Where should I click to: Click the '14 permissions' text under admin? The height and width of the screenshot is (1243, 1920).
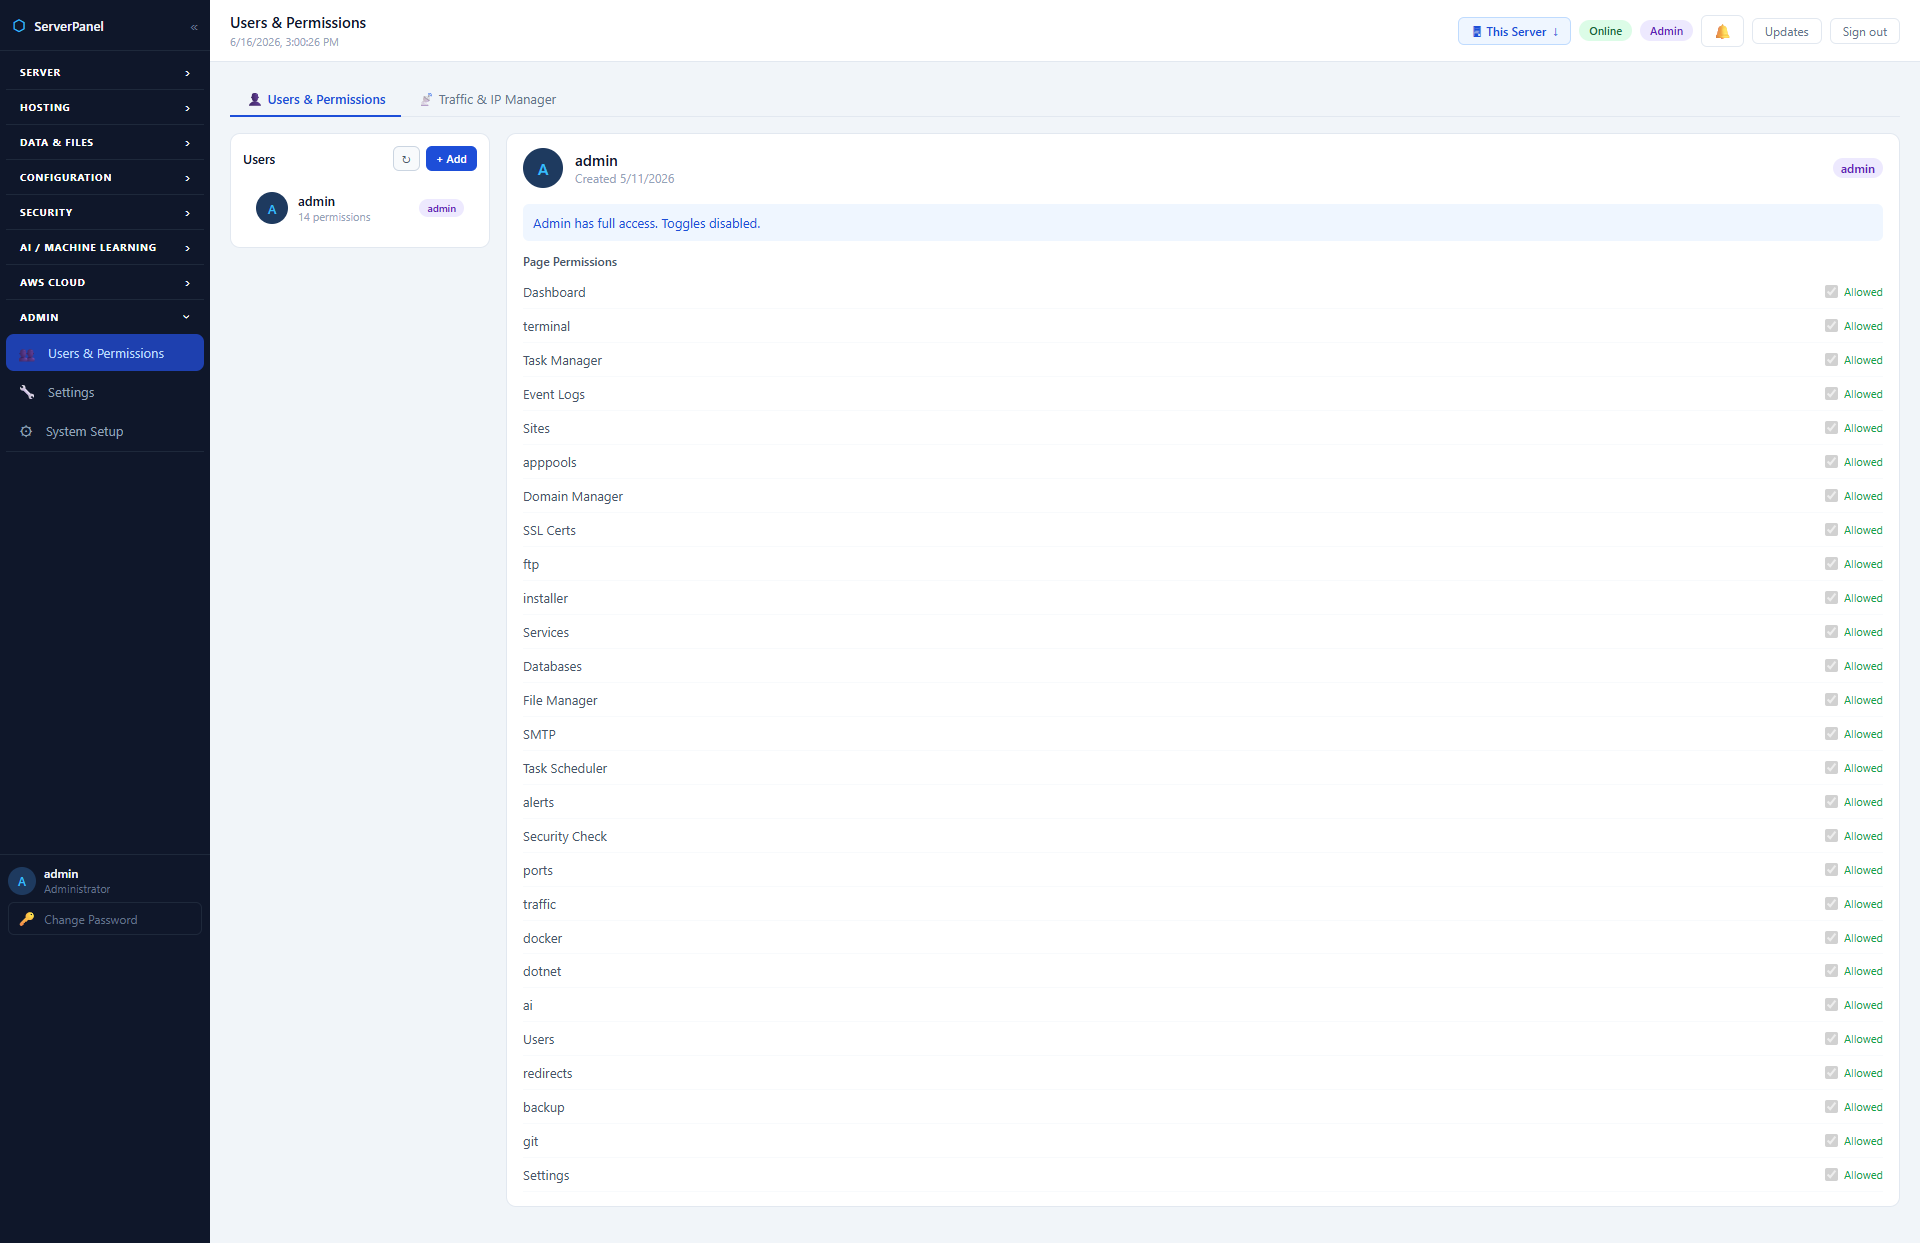[334, 217]
